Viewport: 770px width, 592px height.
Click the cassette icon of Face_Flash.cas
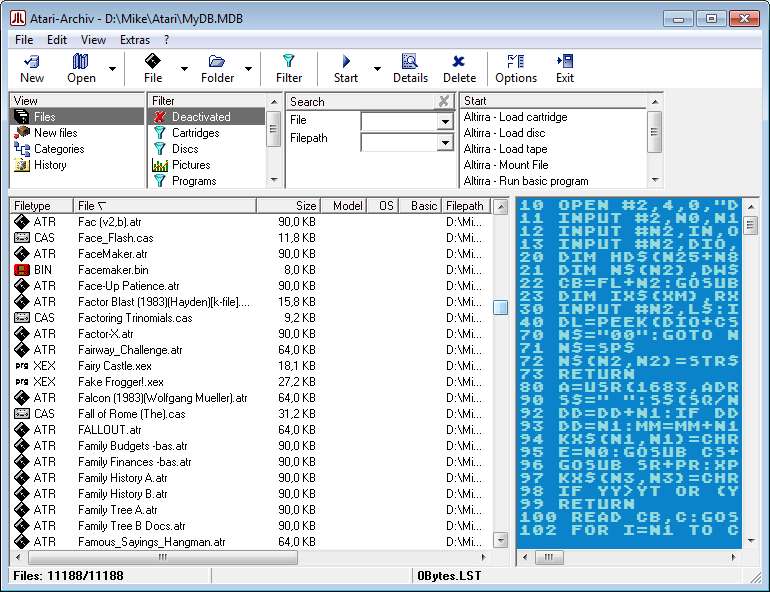(22, 238)
